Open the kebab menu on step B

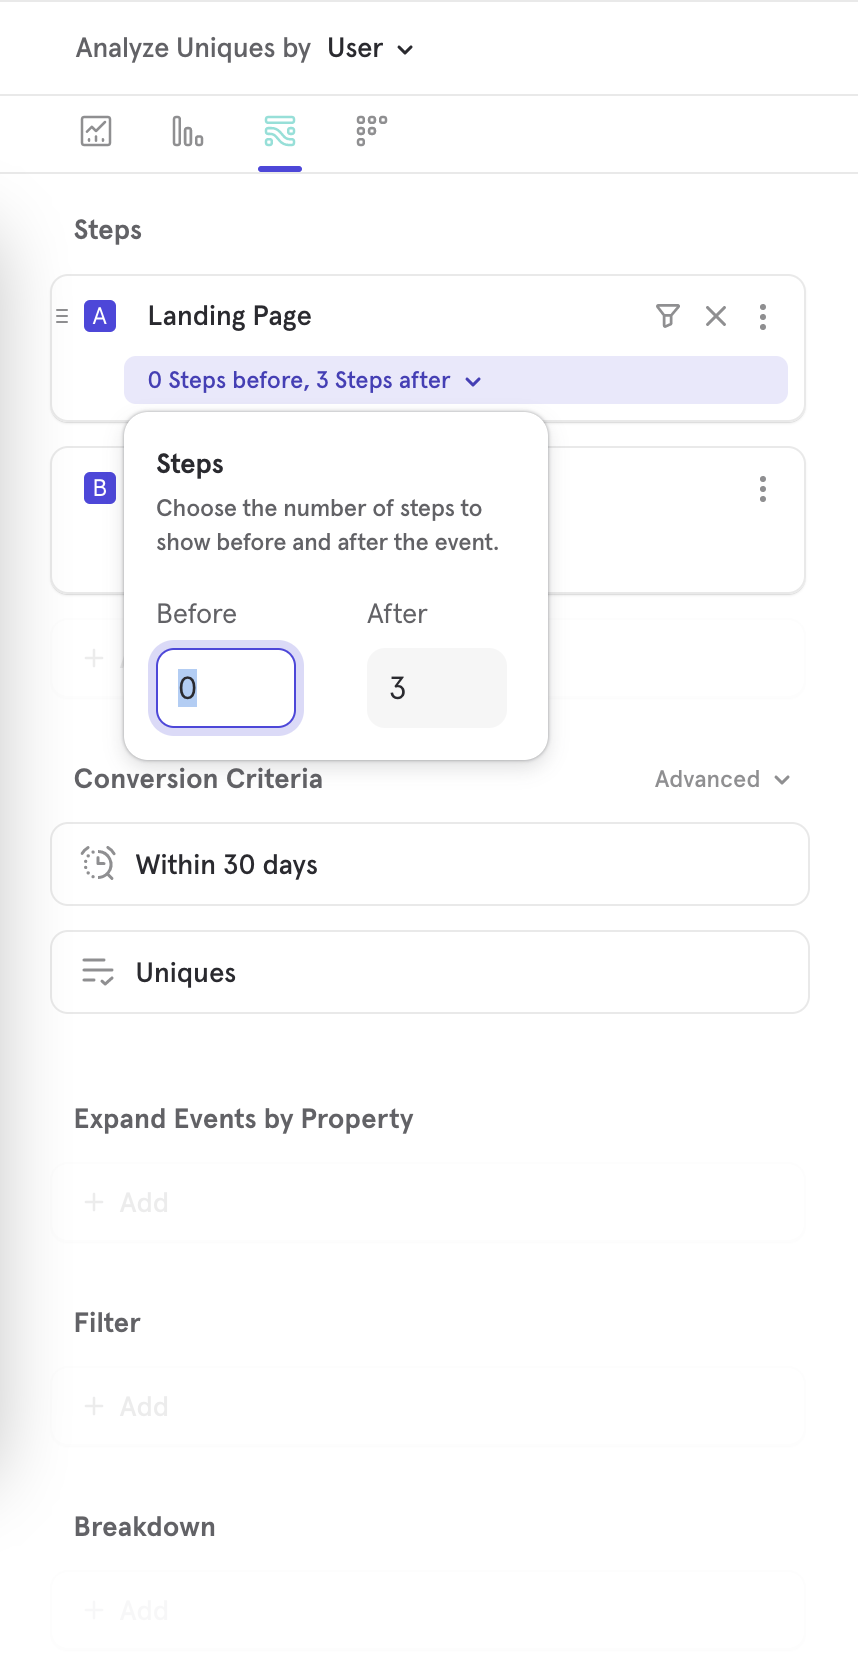(x=763, y=488)
